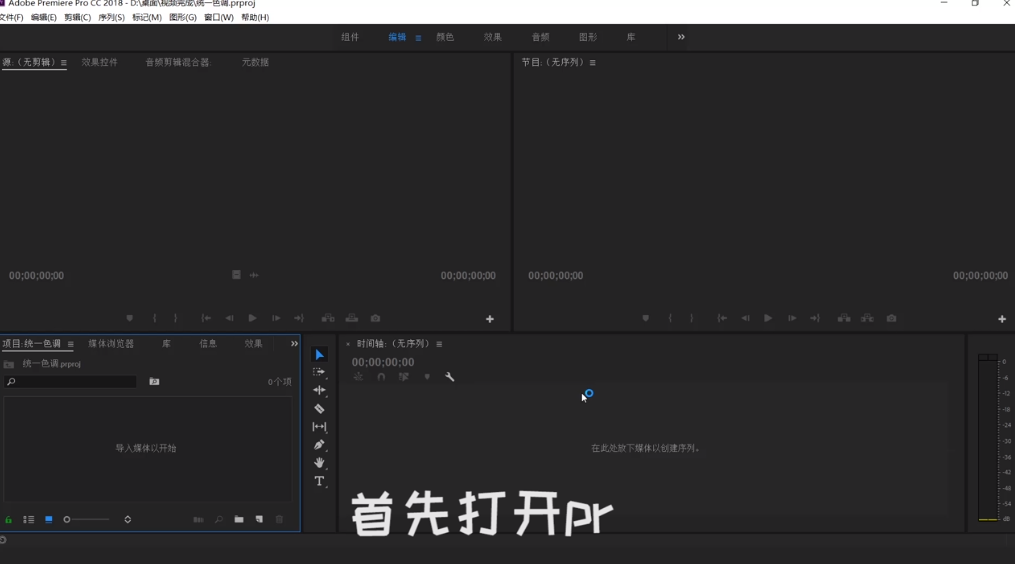This screenshot has height=564, width=1015.
Task: Go to In point in Source monitor
Action: pos(206,318)
